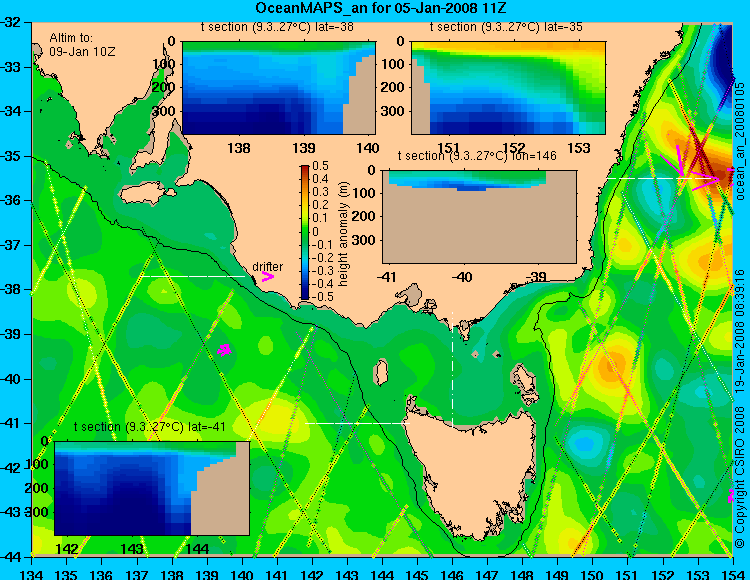750x580 pixels.
Task: Click the "t section (9.3..27°C) lat=-38" heading
Action: (x=277, y=27)
